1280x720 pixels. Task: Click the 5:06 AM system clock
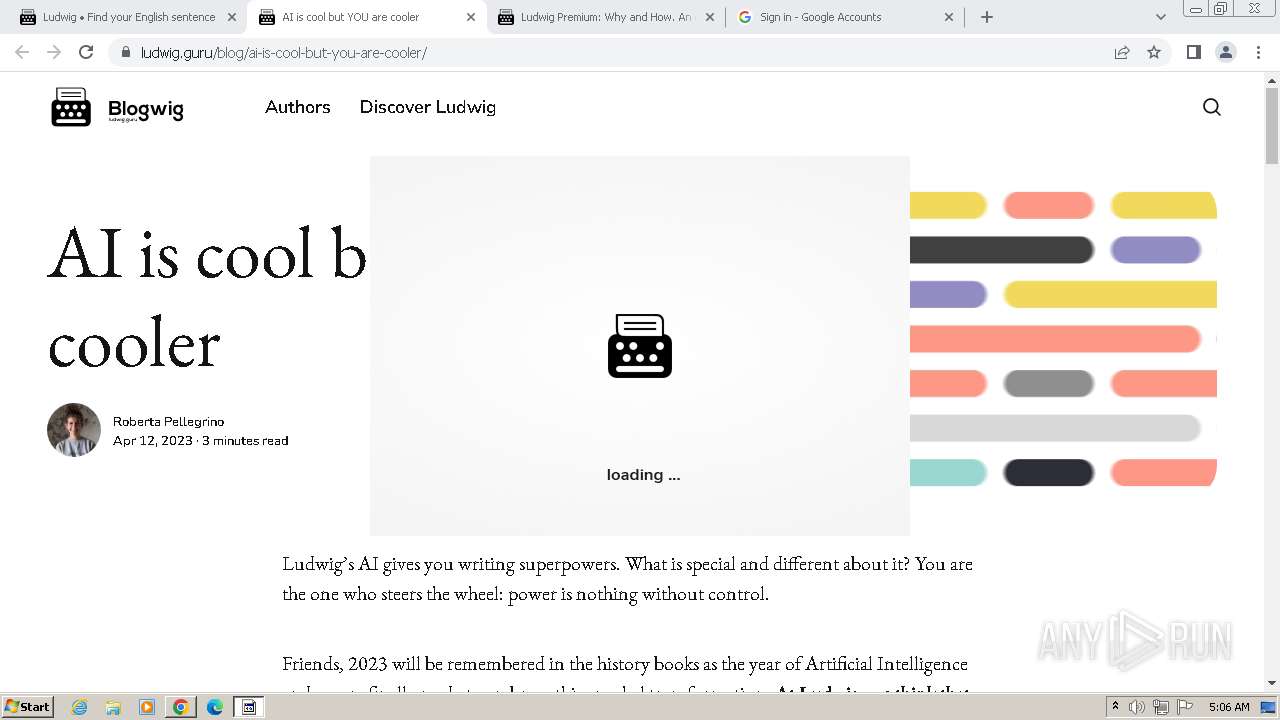[1229, 707]
